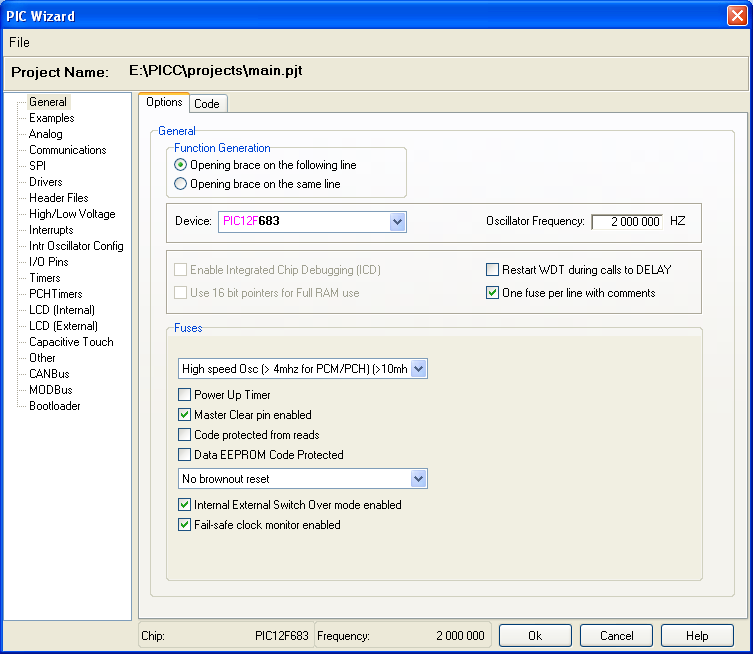Go to Capacitive Touch settings
753x654 pixels.
71,341
